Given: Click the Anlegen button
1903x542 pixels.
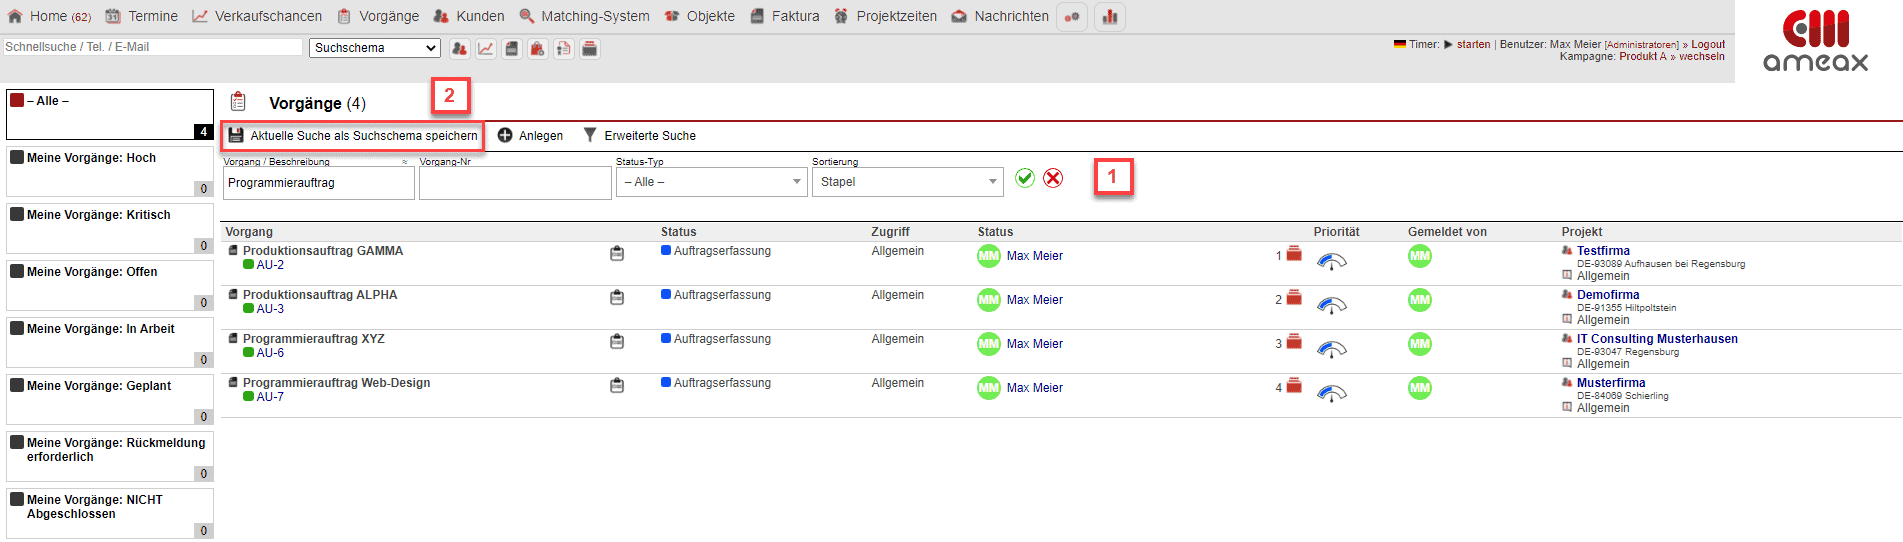Looking at the screenshot, I should (x=530, y=136).
